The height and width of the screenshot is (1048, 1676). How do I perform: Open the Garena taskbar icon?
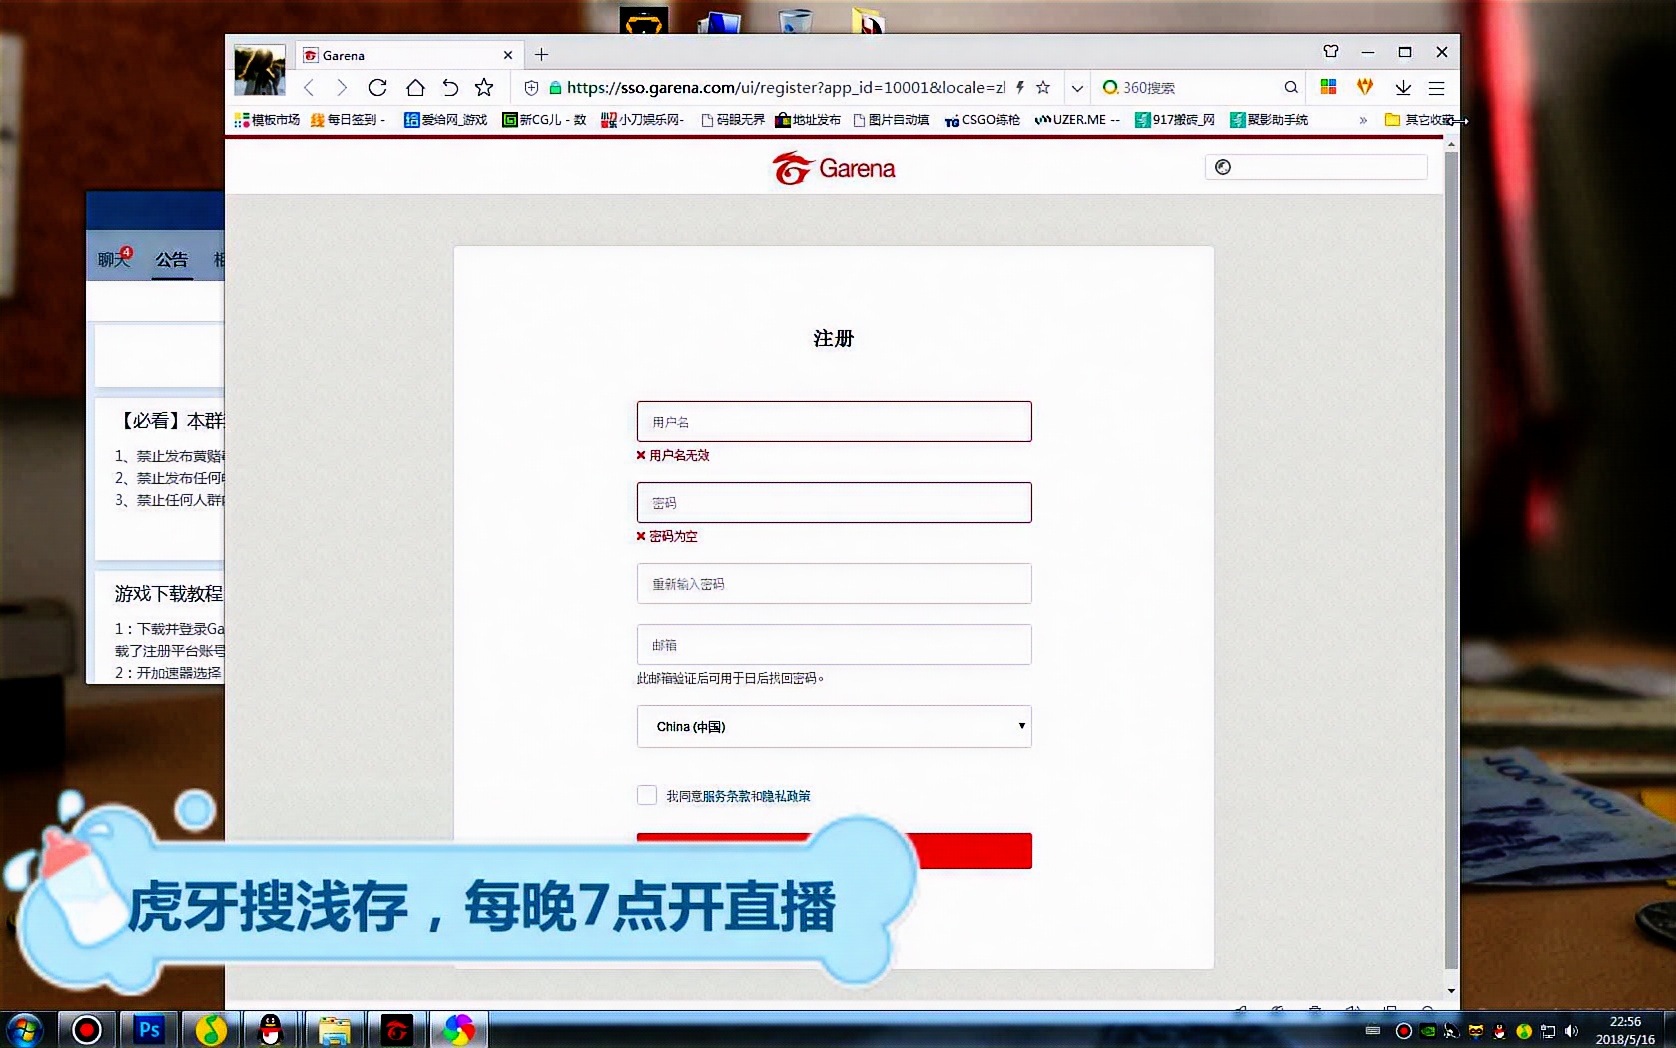coord(397,1030)
